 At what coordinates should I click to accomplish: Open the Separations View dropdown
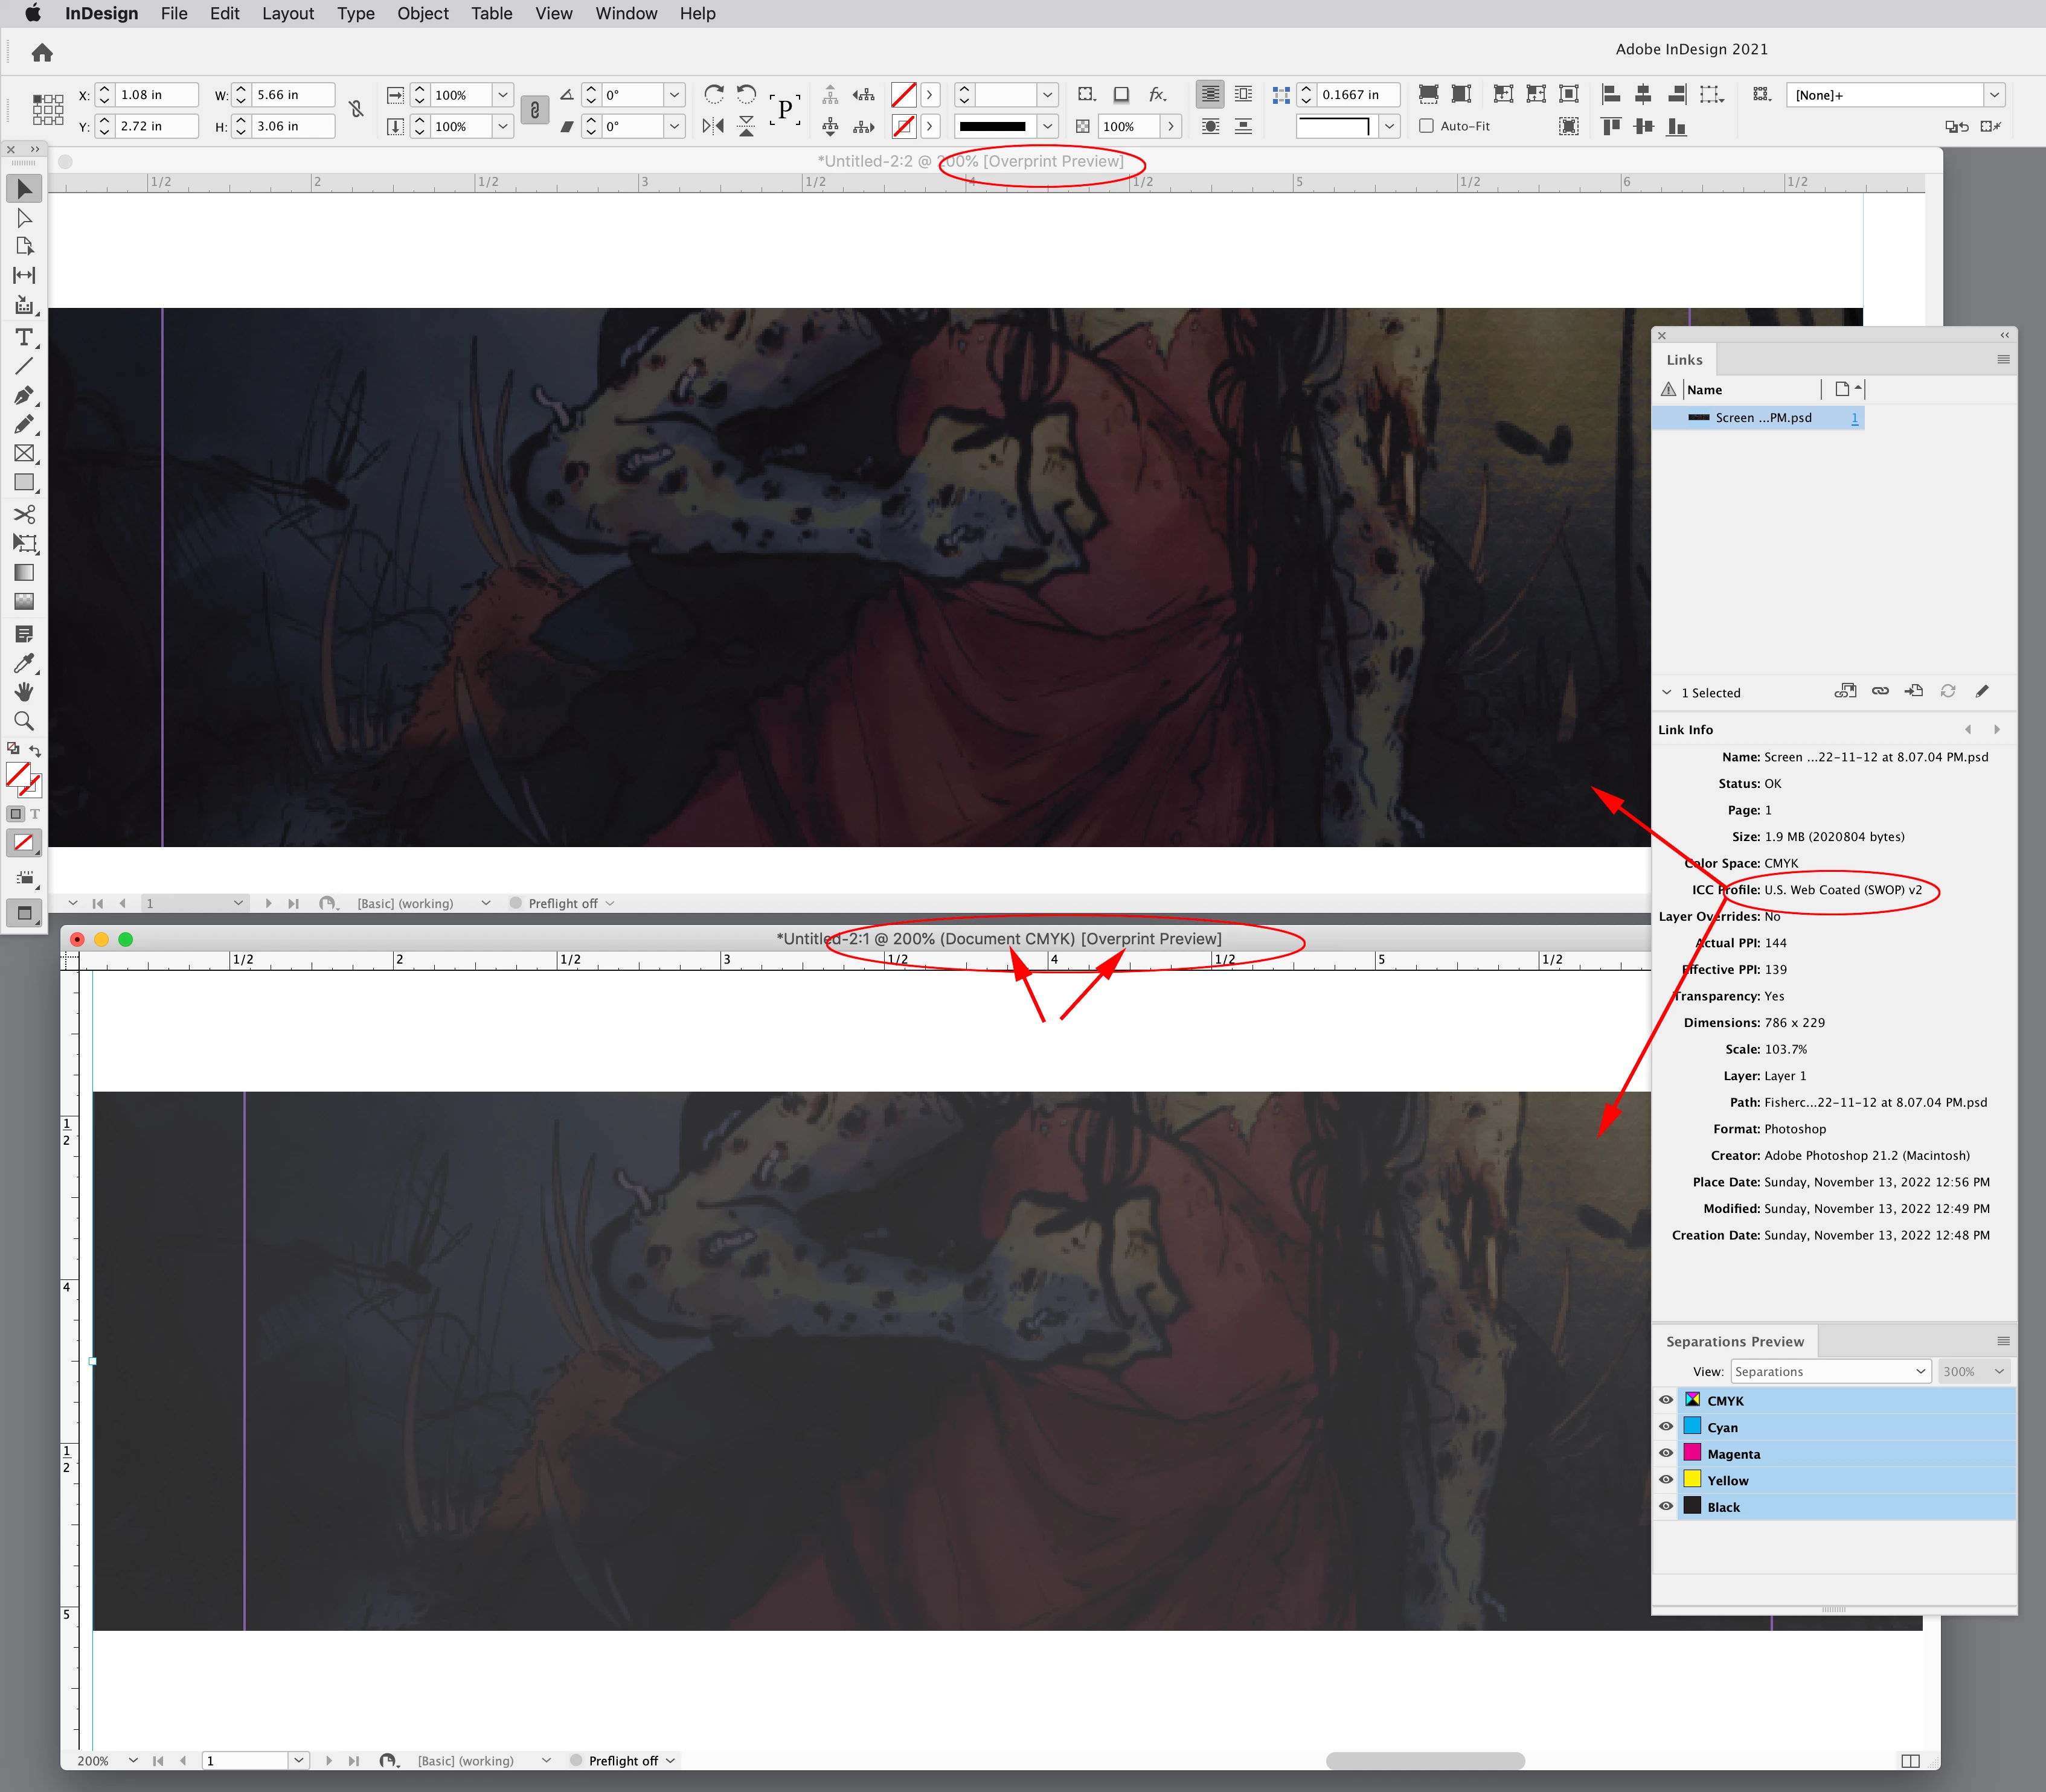click(1830, 1371)
